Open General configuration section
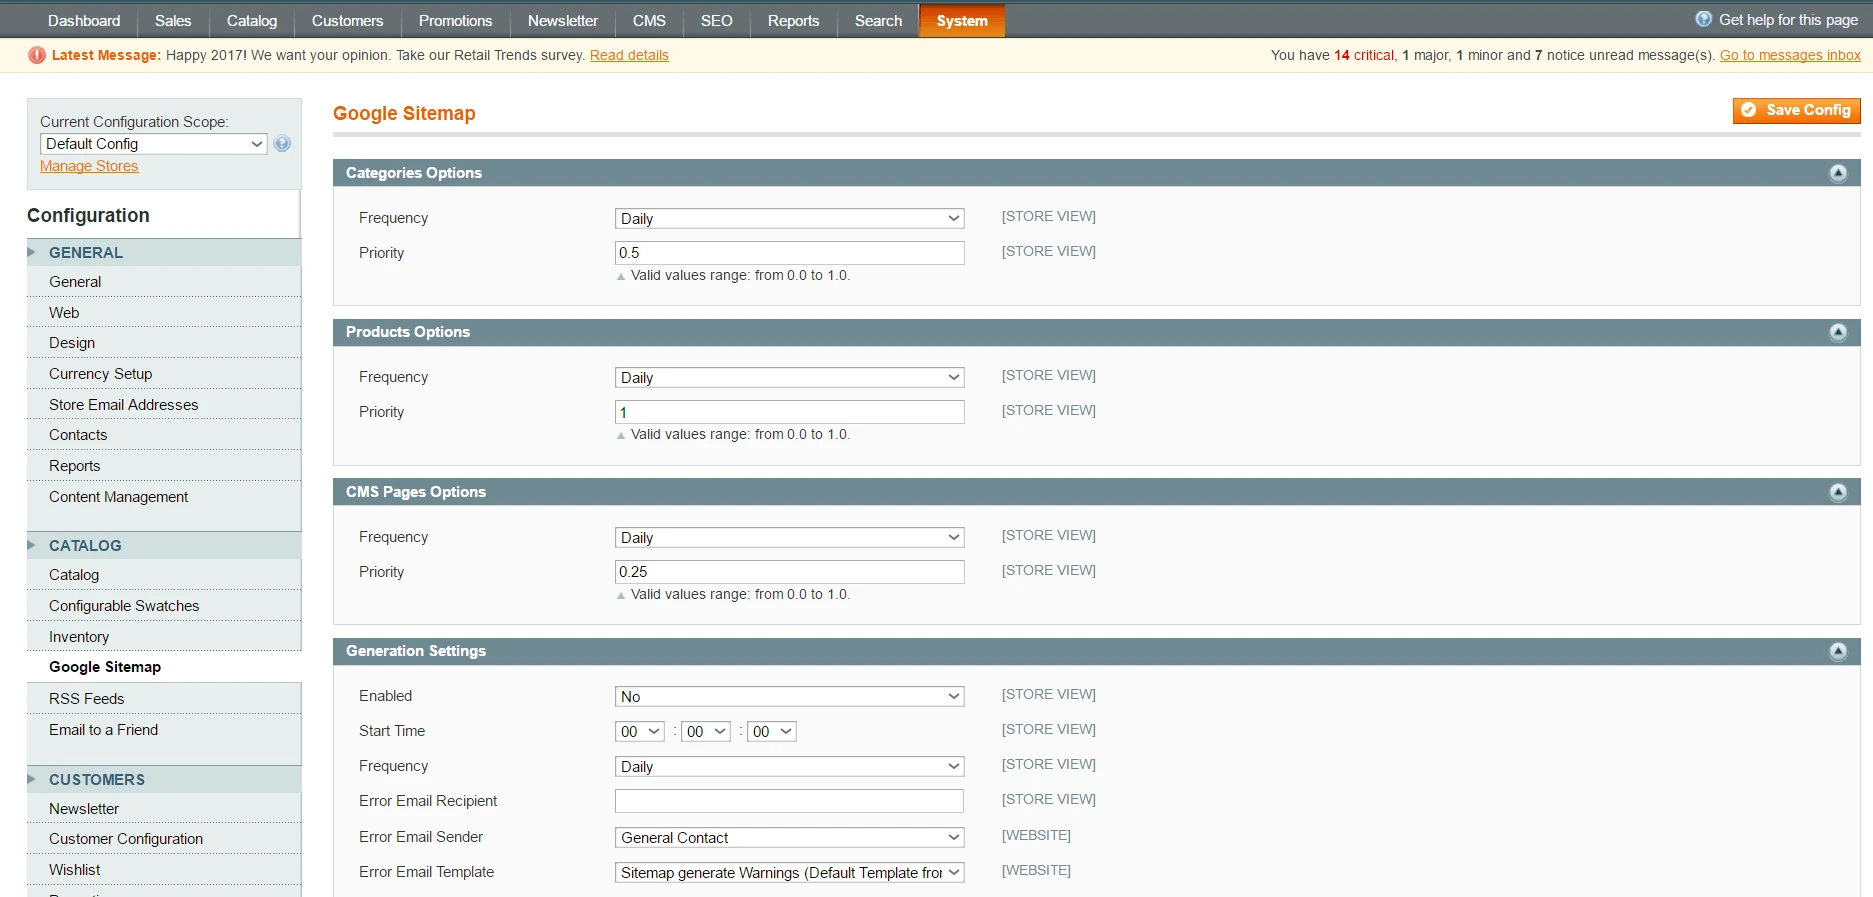 click(164, 282)
